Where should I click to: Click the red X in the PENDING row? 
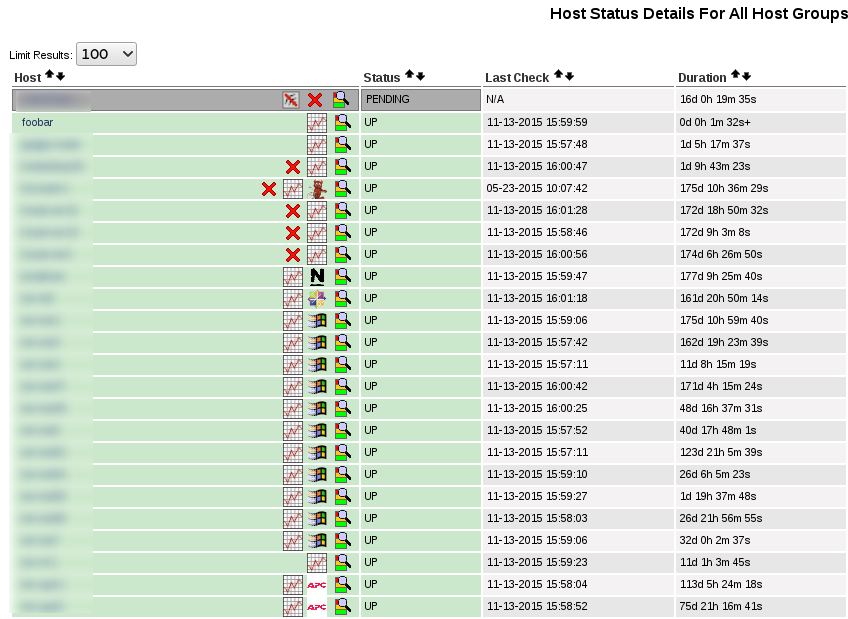tap(315, 100)
